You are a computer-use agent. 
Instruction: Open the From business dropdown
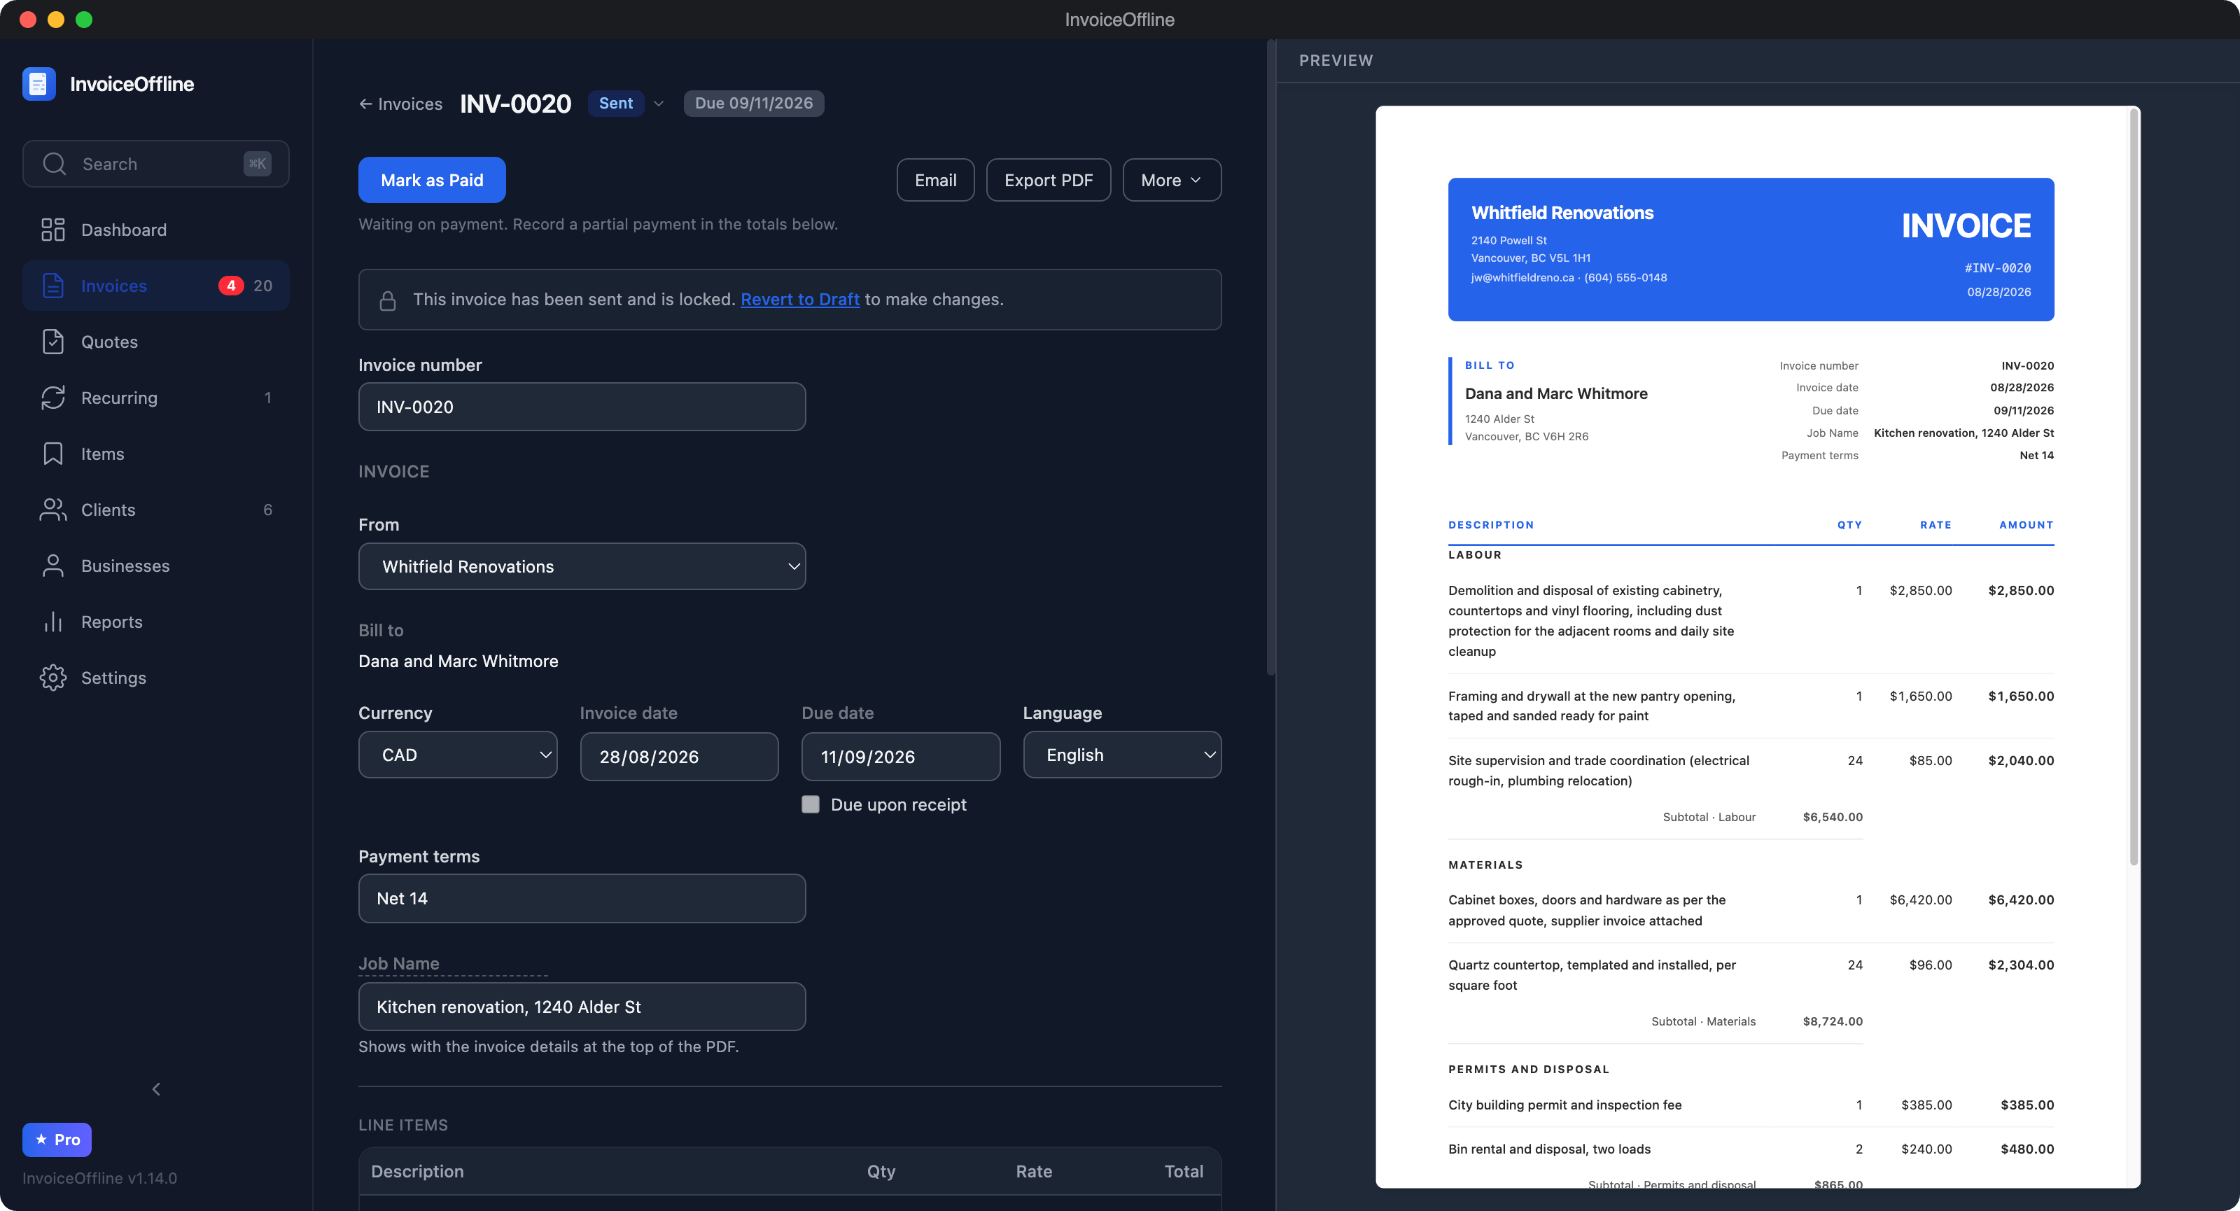tap(582, 567)
